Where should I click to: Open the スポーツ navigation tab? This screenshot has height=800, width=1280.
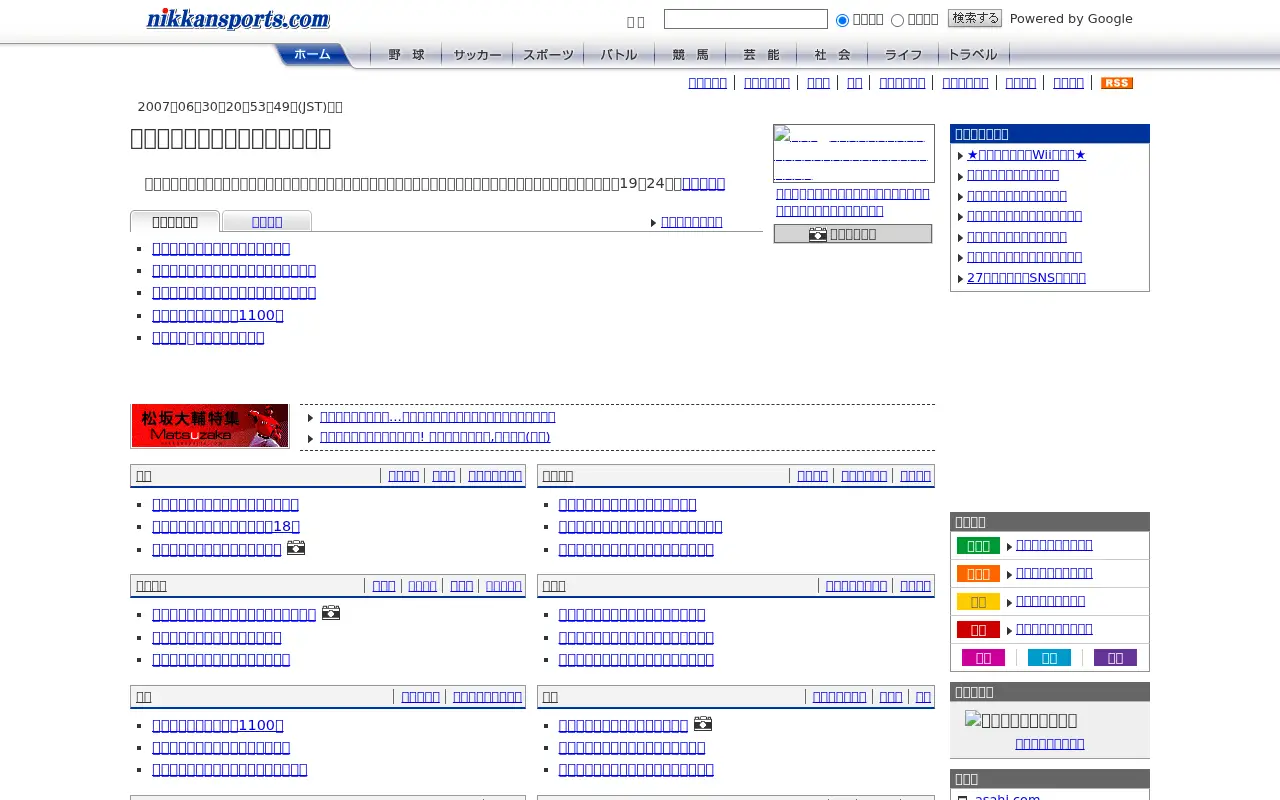548,55
